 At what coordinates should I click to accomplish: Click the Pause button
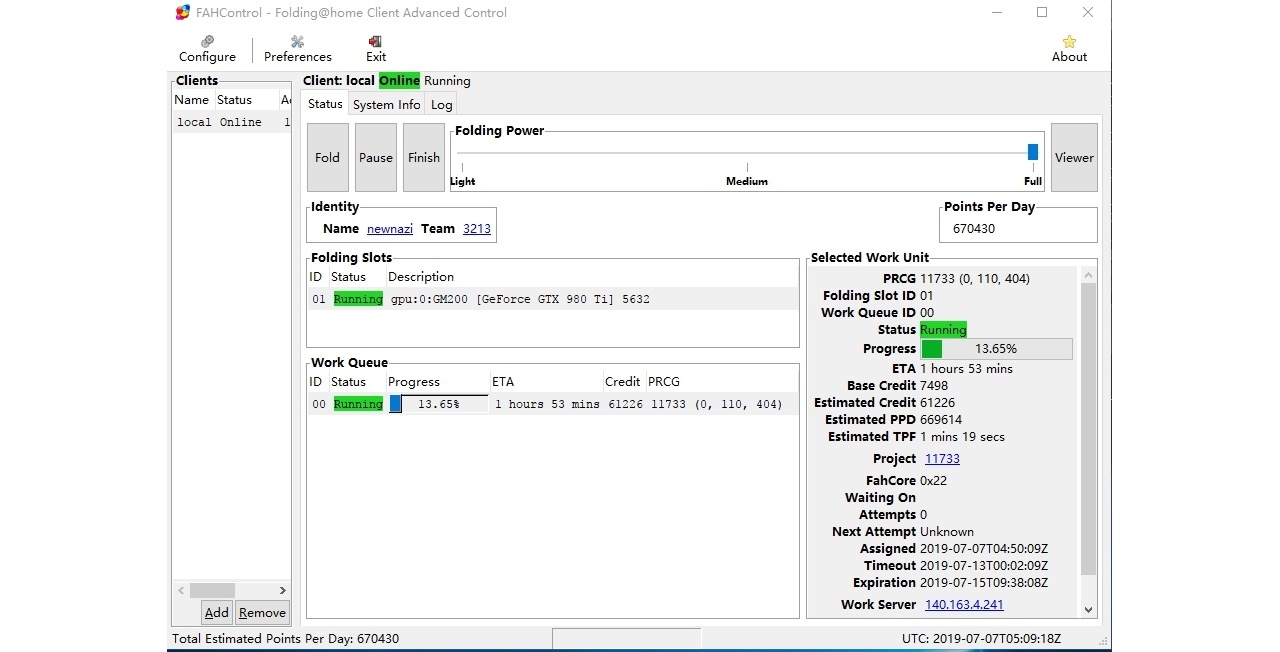[376, 157]
